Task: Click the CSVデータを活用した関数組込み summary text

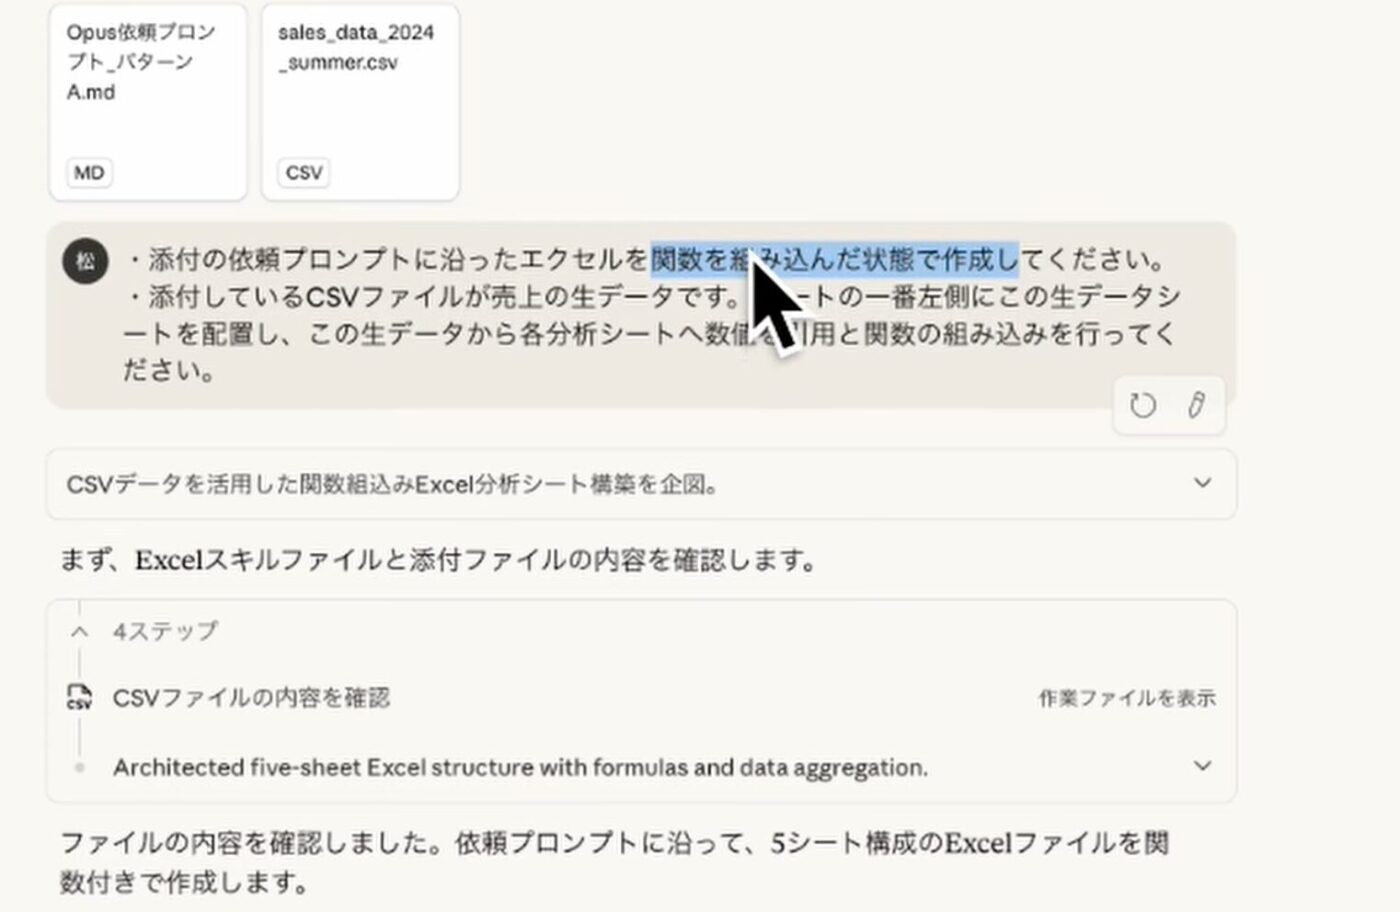Action: pyautogui.click(x=392, y=484)
